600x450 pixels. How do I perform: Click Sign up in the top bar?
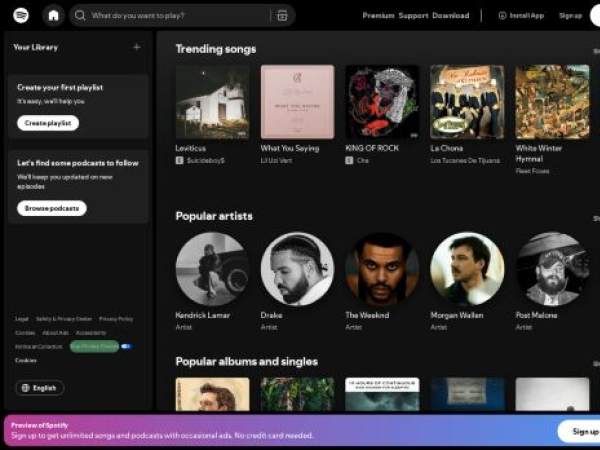pos(570,15)
